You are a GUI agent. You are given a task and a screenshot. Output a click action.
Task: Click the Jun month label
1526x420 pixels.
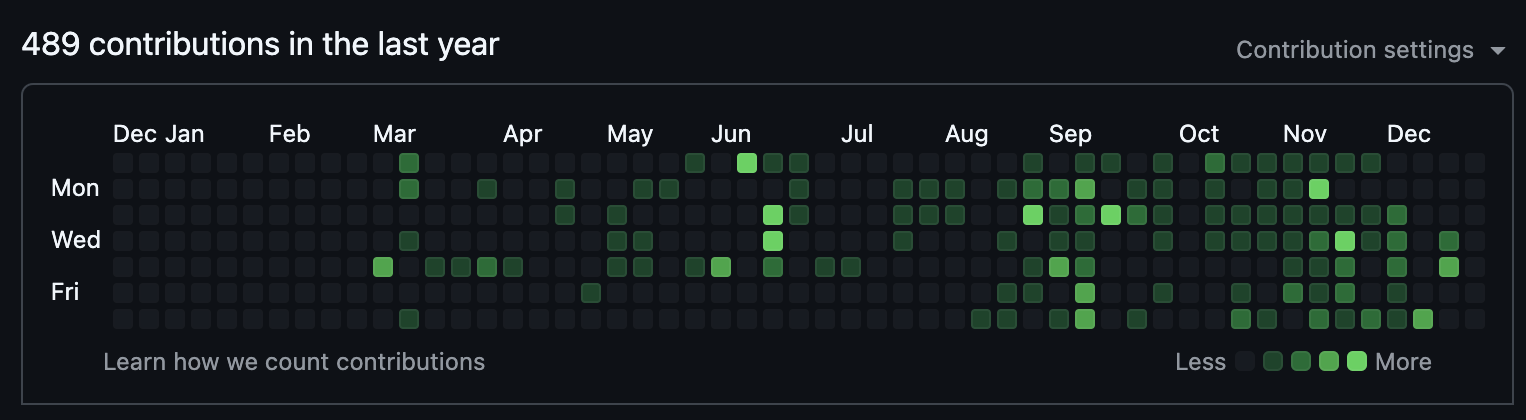tap(731, 134)
